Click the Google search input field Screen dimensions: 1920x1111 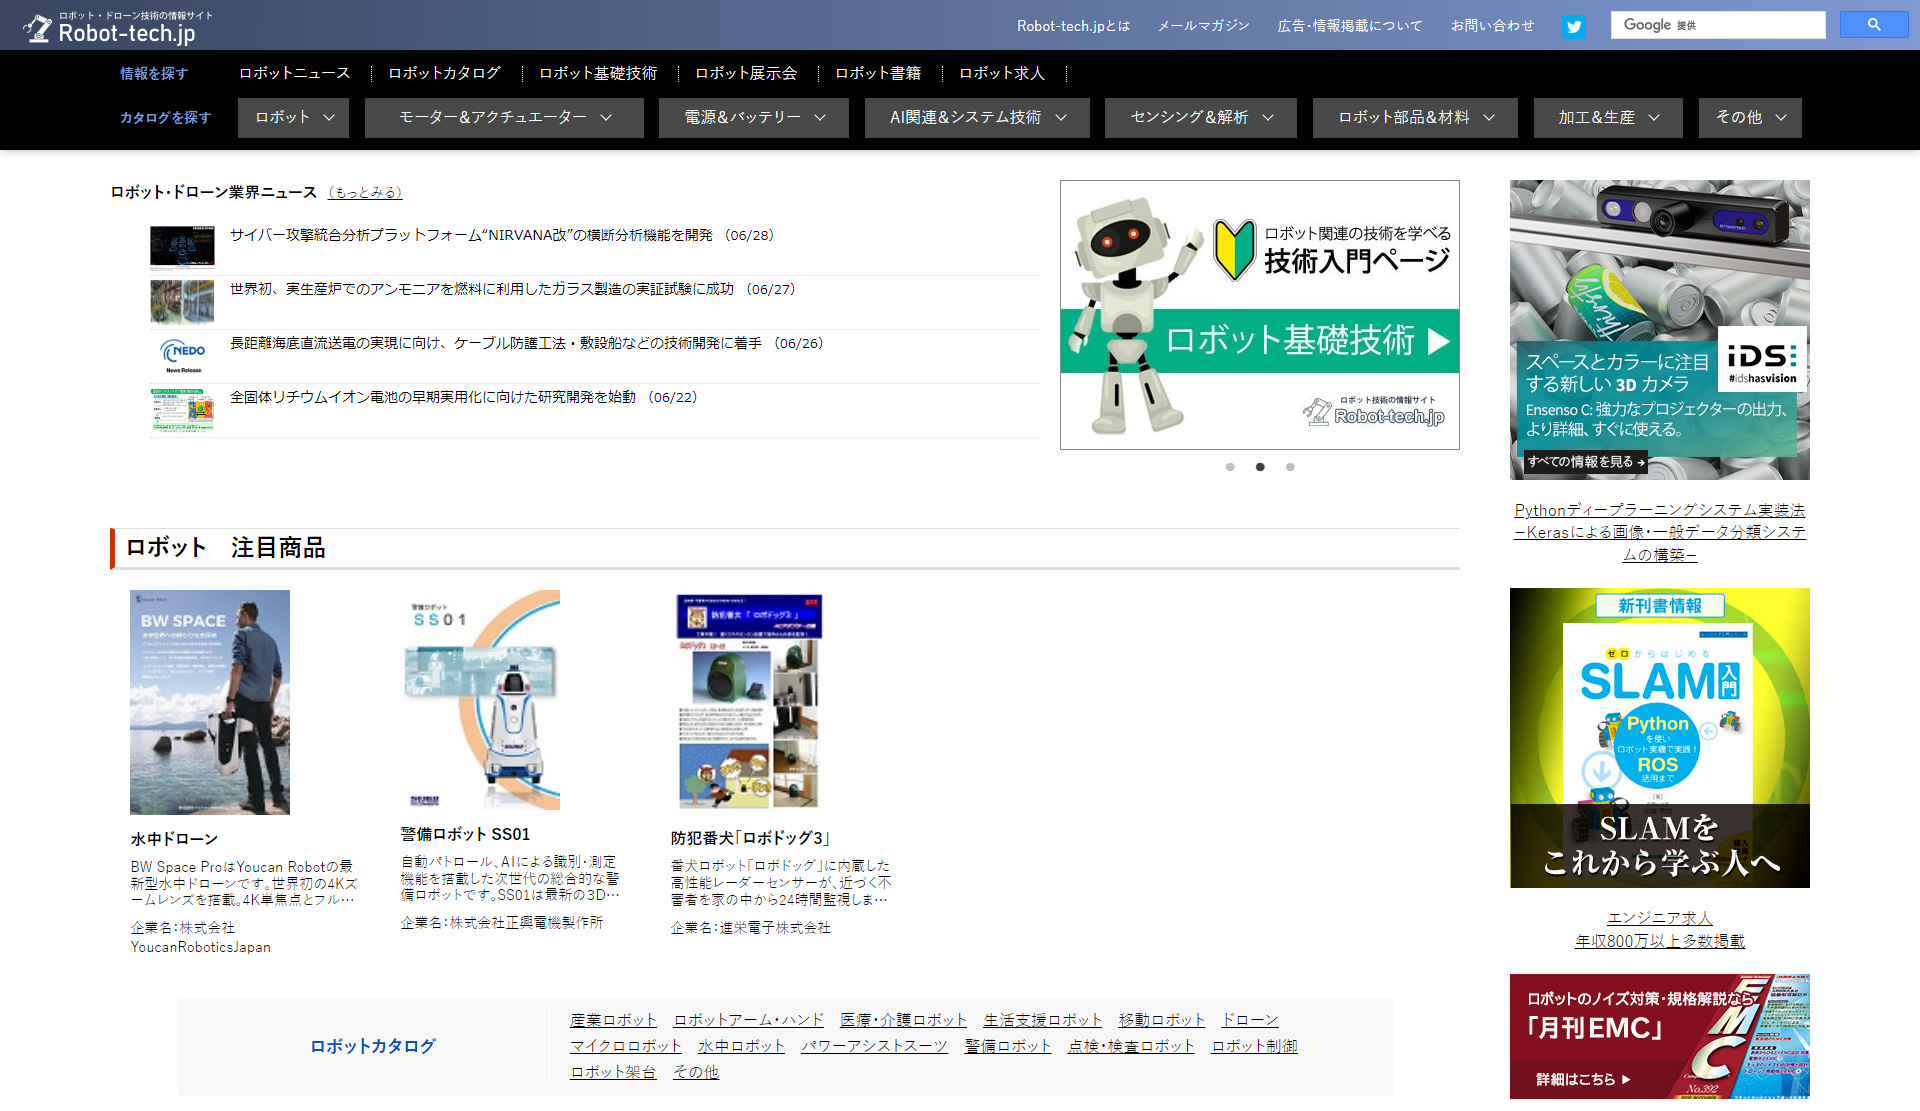coord(1718,24)
